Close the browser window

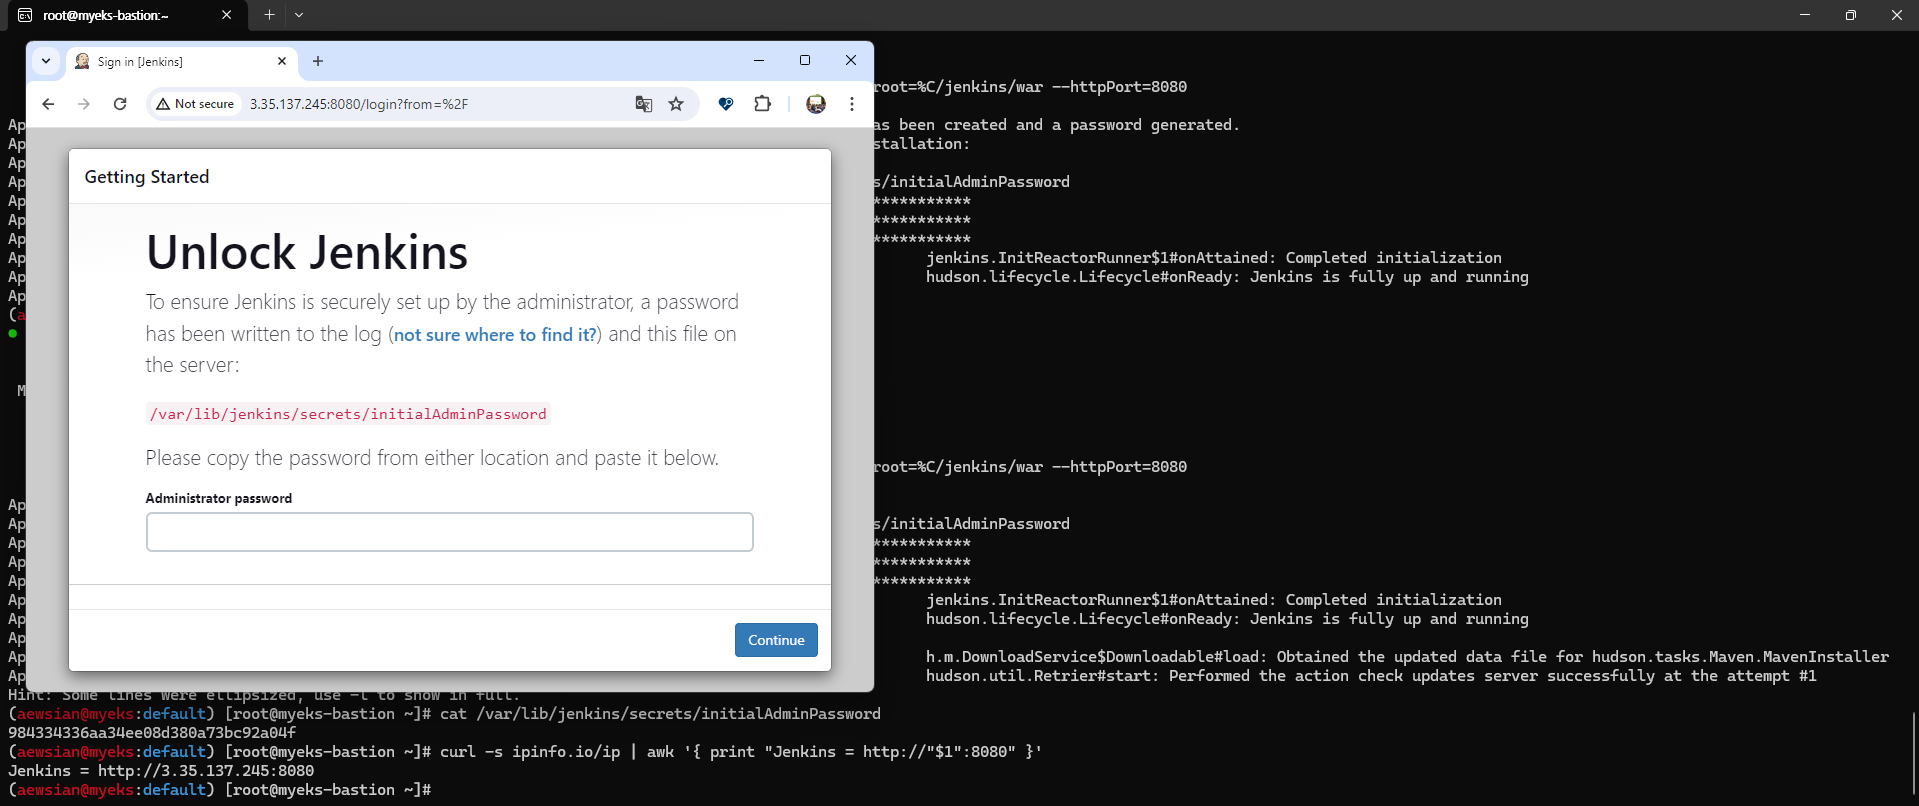tap(851, 61)
